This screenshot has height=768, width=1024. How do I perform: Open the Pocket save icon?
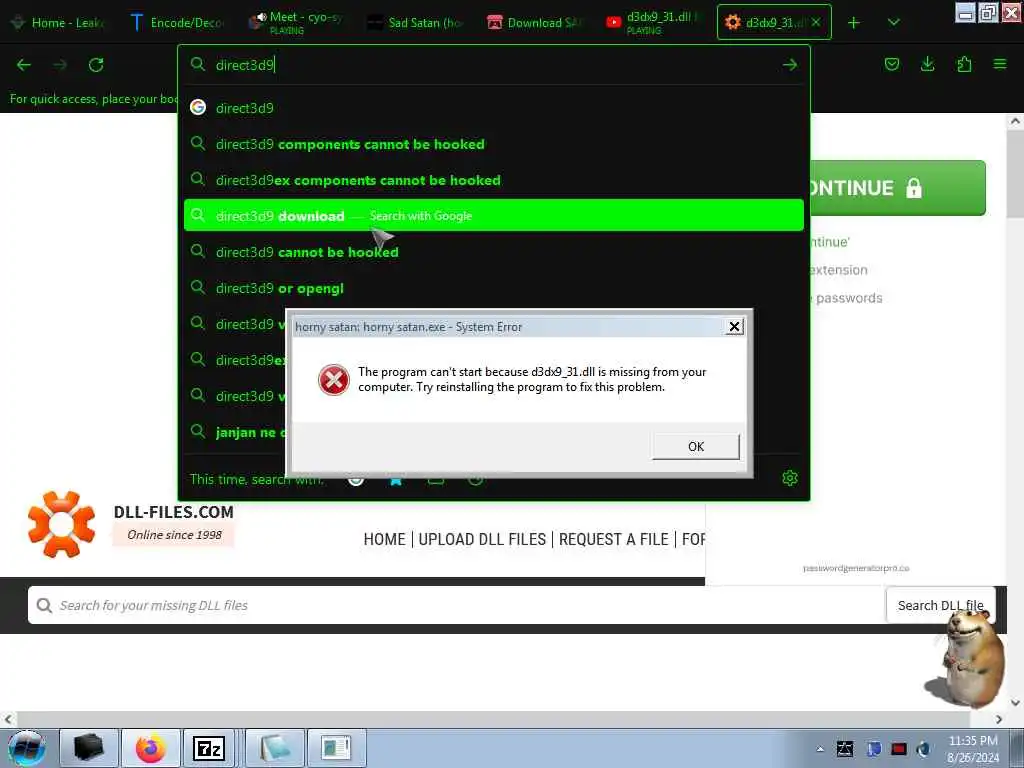(891, 64)
